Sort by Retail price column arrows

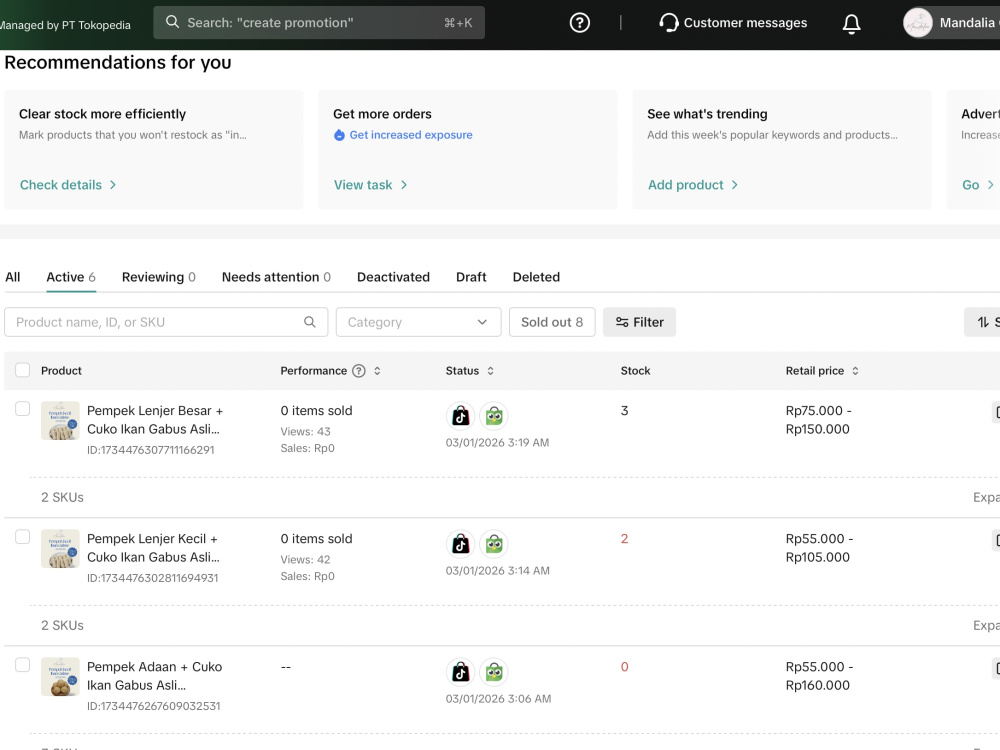tap(855, 371)
